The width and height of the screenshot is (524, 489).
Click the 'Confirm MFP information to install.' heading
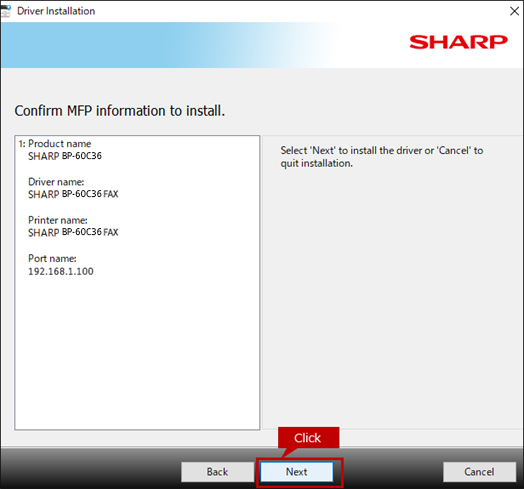[x=120, y=111]
